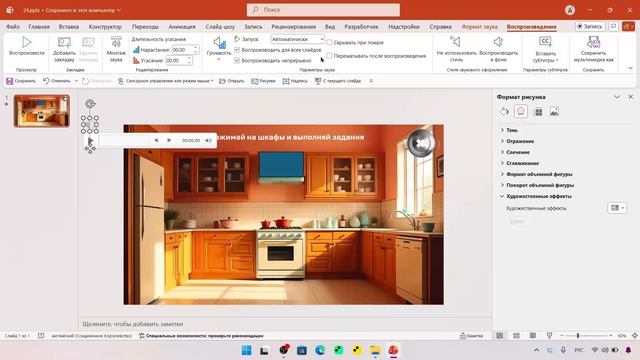The width and height of the screenshot is (640, 360).
Task: Click the Поиск search box
Action: (323, 10)
